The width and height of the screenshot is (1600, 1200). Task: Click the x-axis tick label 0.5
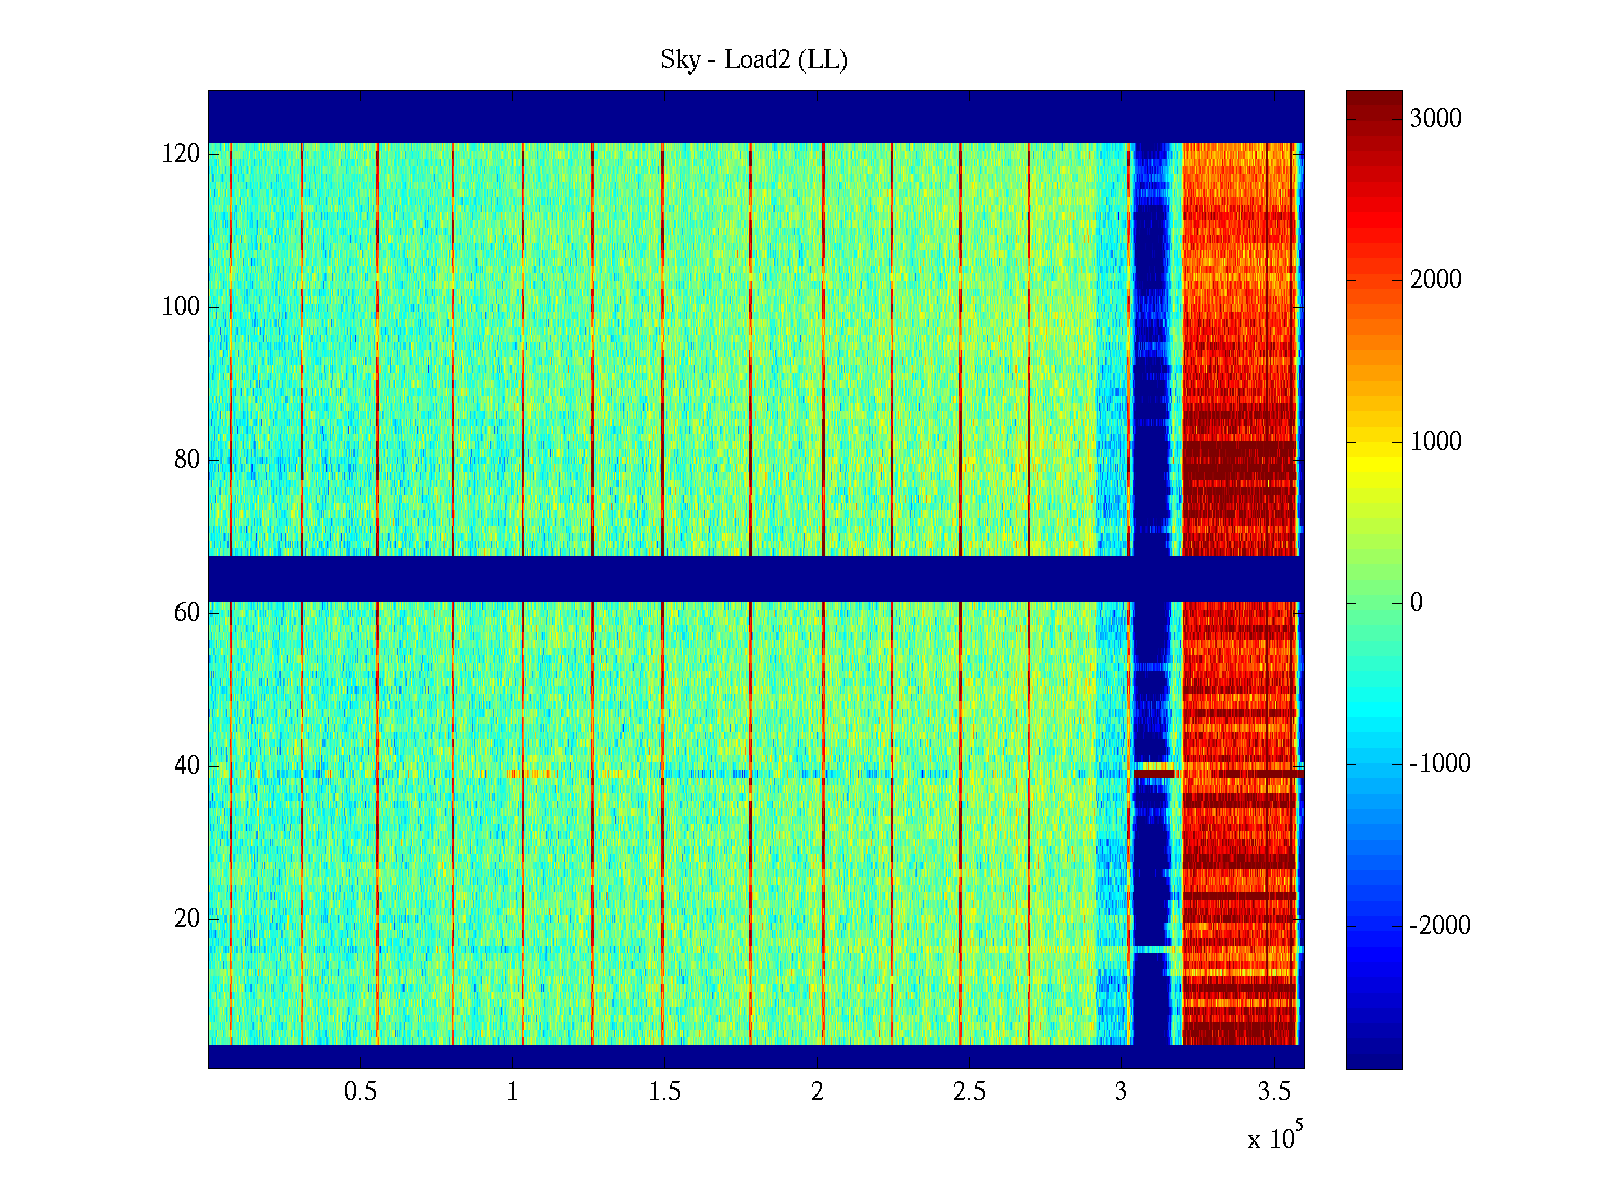(360, 1092)
